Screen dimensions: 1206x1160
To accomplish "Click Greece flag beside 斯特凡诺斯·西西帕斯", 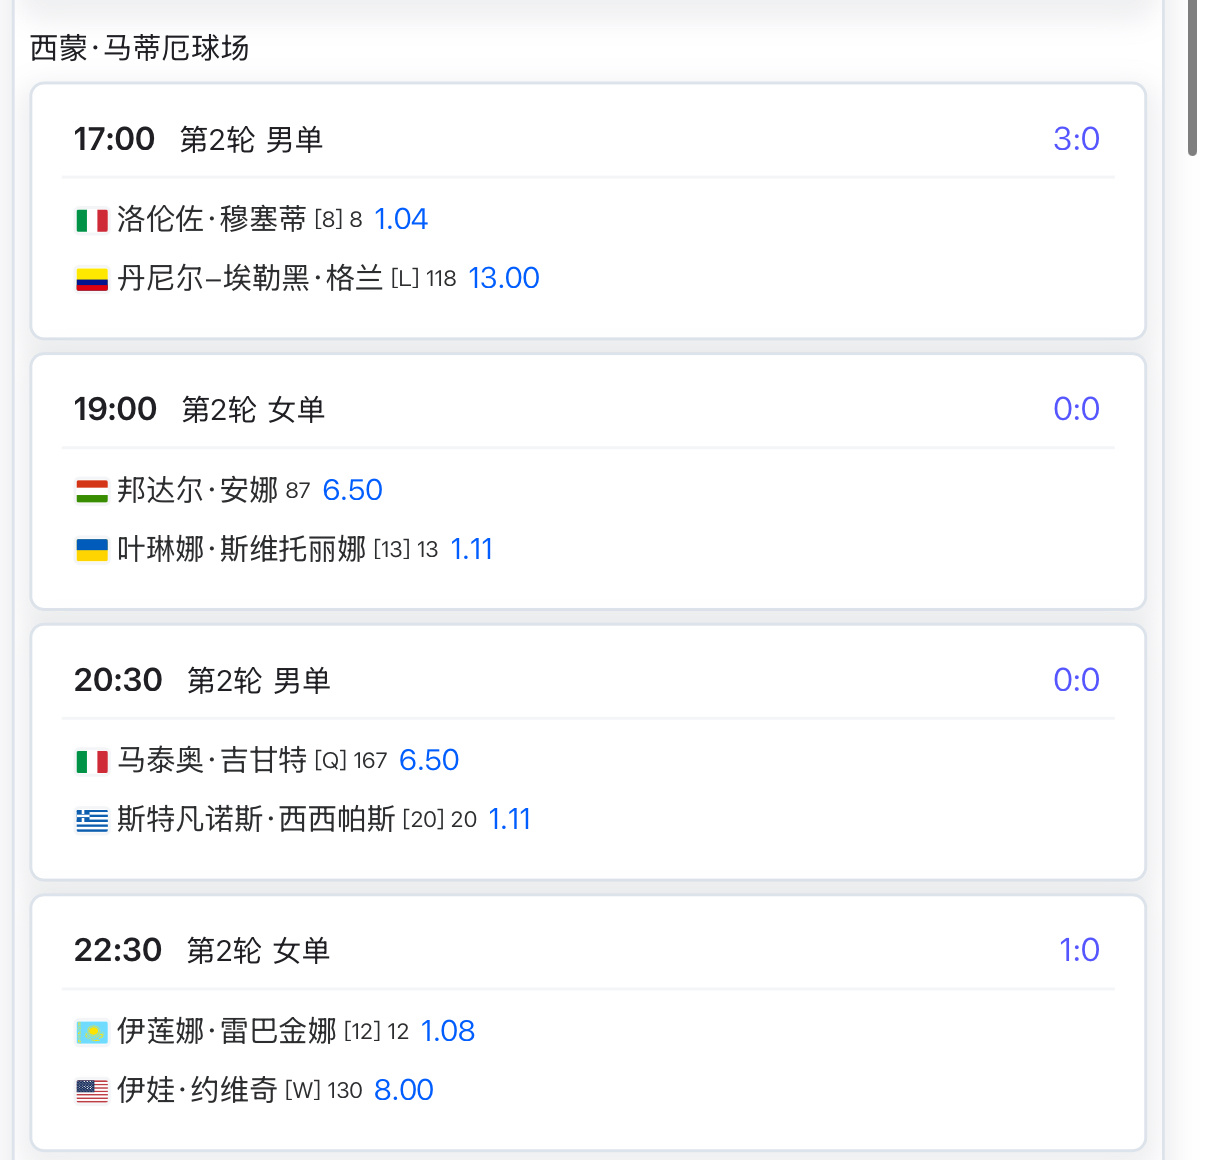I will tap(92, 821).
